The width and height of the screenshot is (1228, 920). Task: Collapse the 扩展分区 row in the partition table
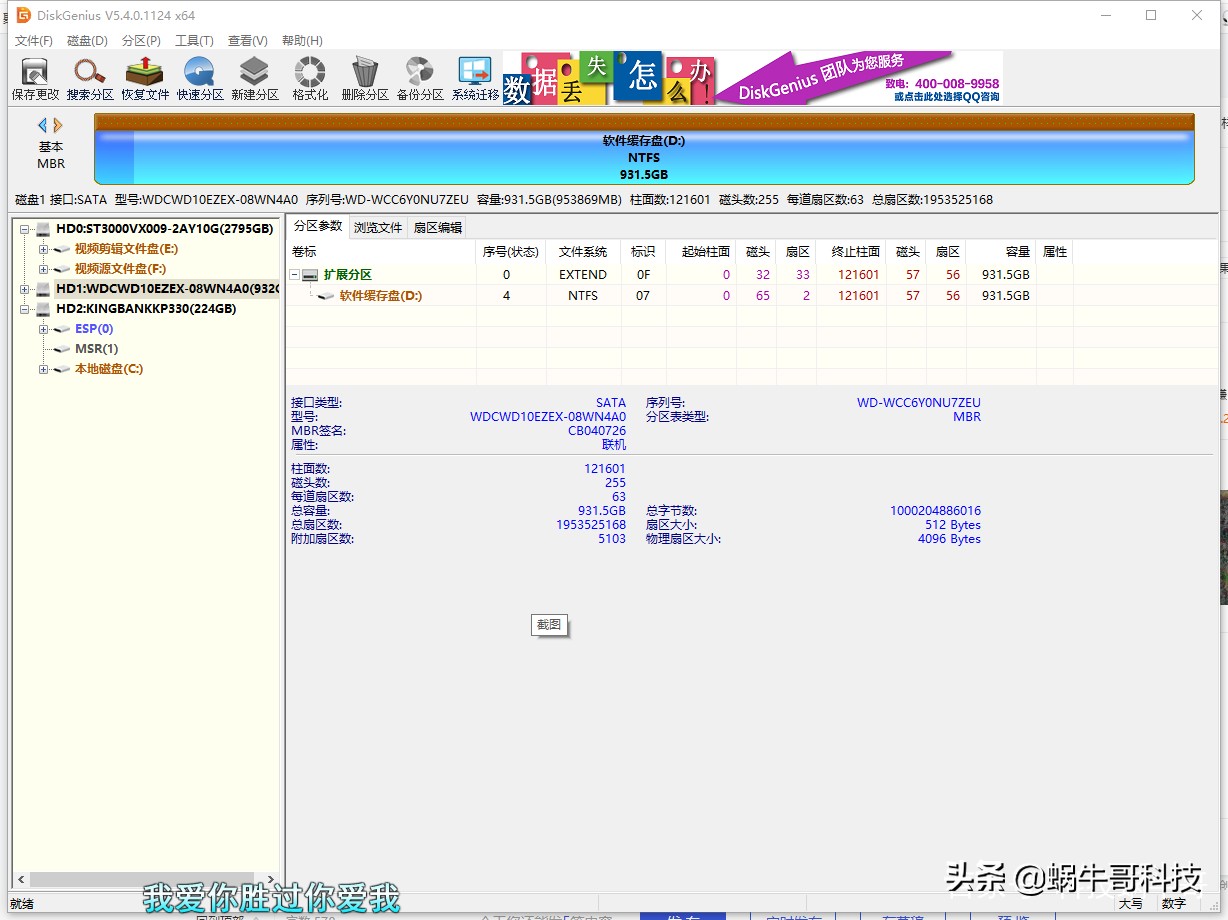click(x=295, y=274)
